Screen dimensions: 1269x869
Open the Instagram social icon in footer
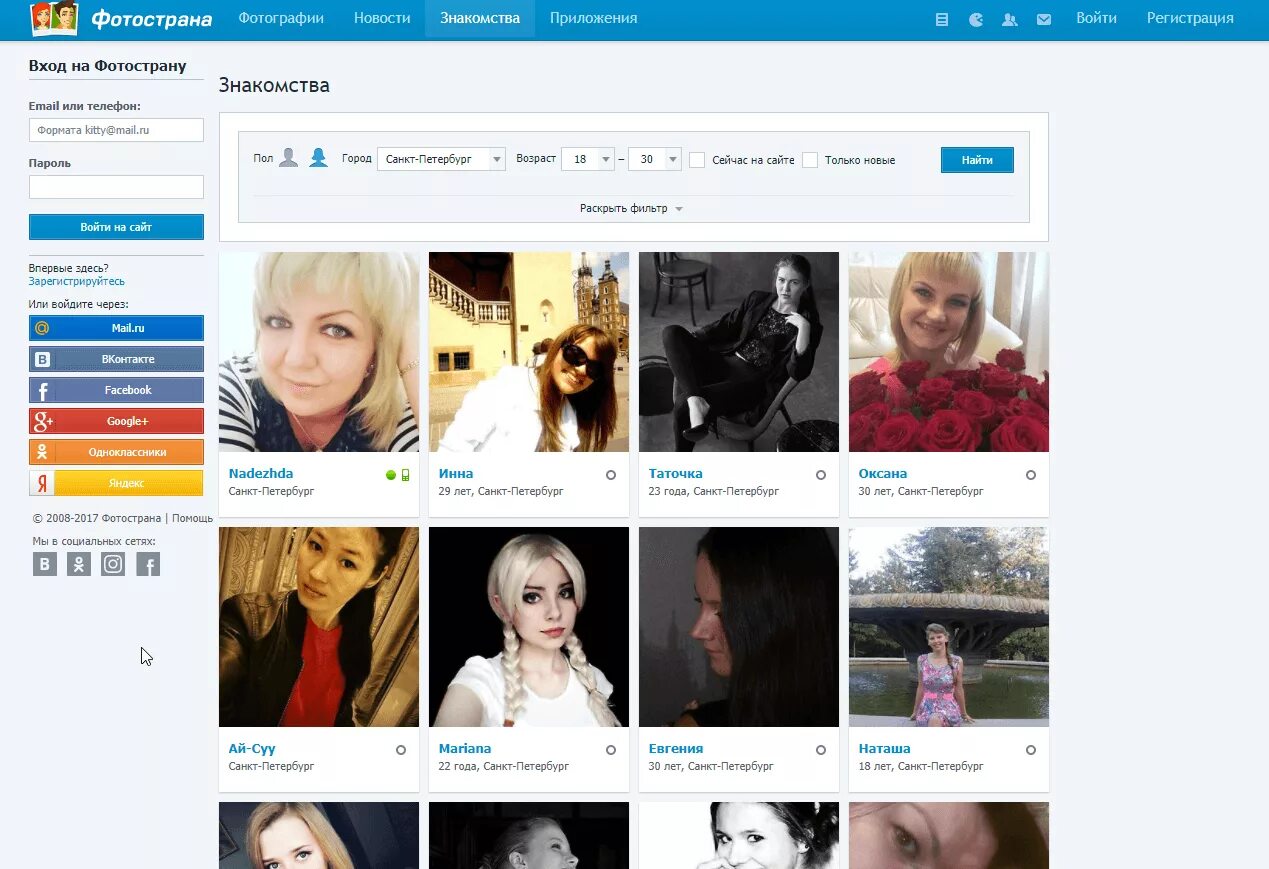(113, 564)
